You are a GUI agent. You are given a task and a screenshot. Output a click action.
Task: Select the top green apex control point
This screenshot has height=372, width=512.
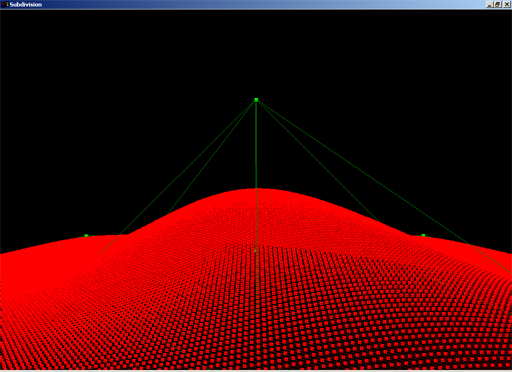(x=256, y=100)
